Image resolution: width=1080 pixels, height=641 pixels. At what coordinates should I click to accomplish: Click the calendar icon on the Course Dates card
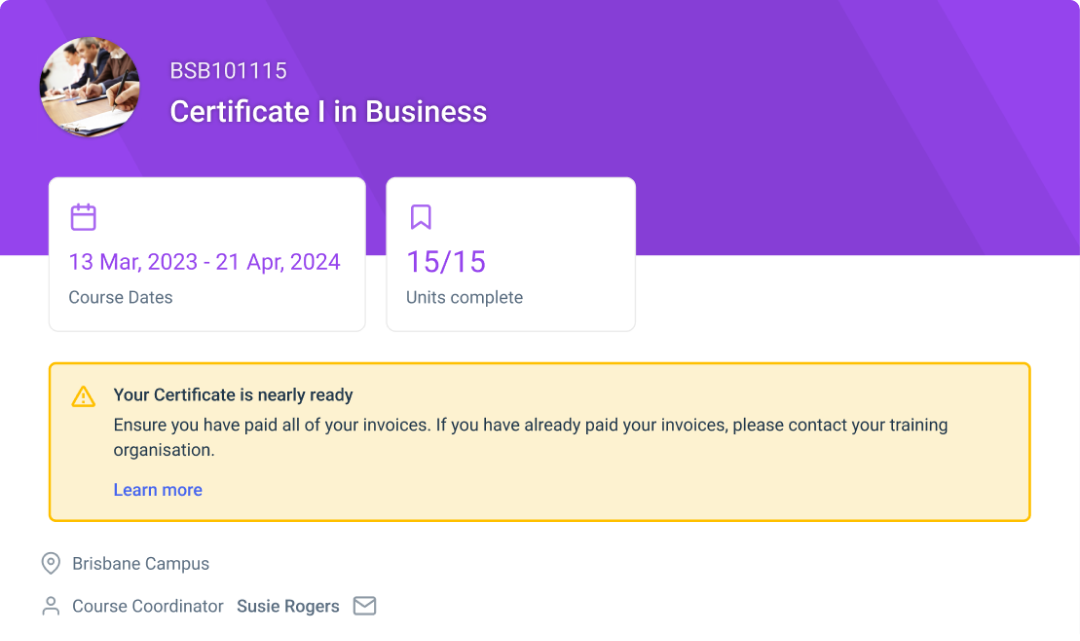click(x=83, y=216)
